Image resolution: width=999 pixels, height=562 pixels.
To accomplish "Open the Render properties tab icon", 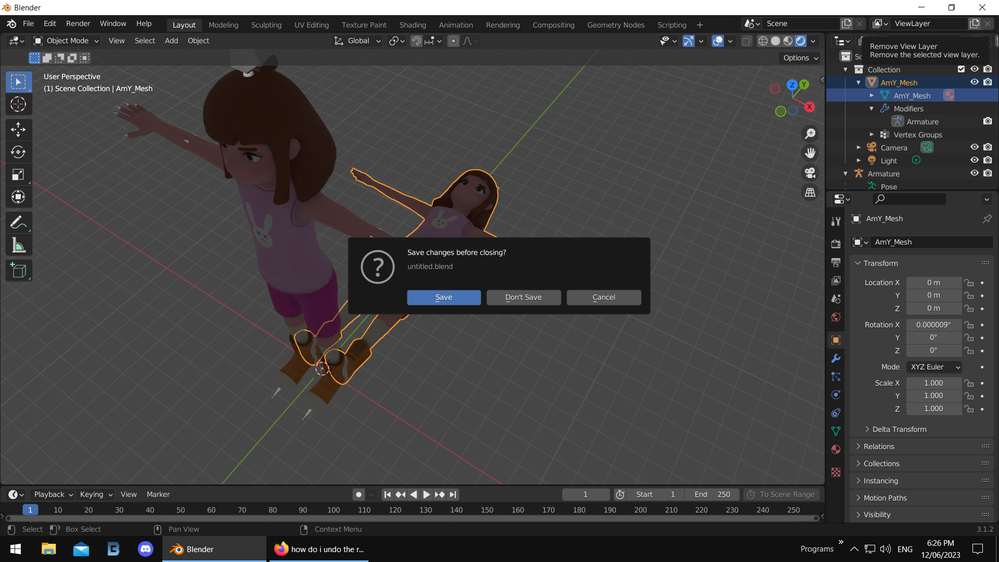I will [x=836, y=244].
